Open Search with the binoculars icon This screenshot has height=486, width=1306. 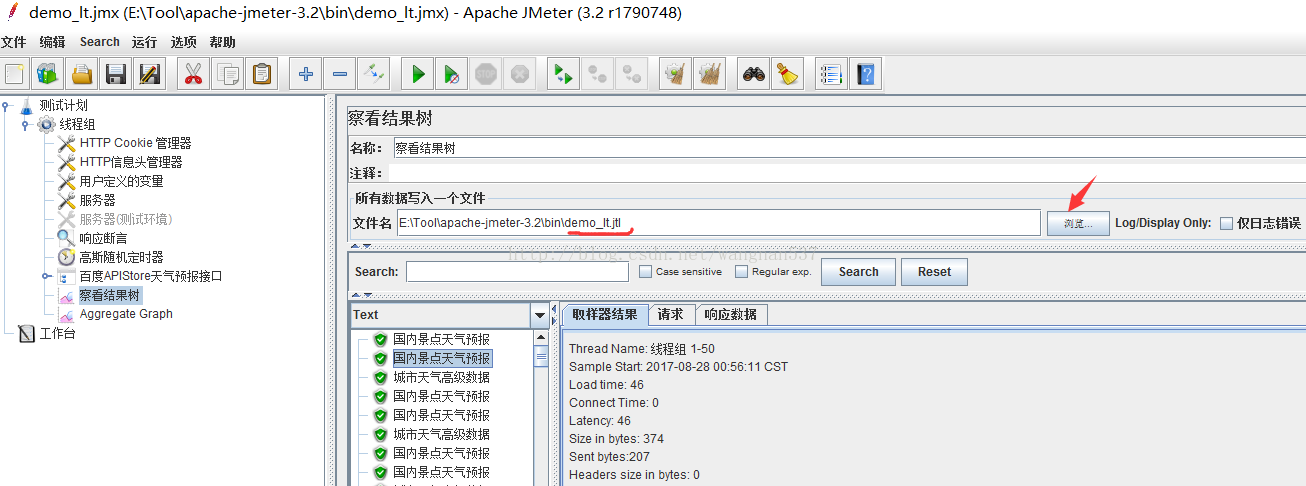tap(754, 74)
